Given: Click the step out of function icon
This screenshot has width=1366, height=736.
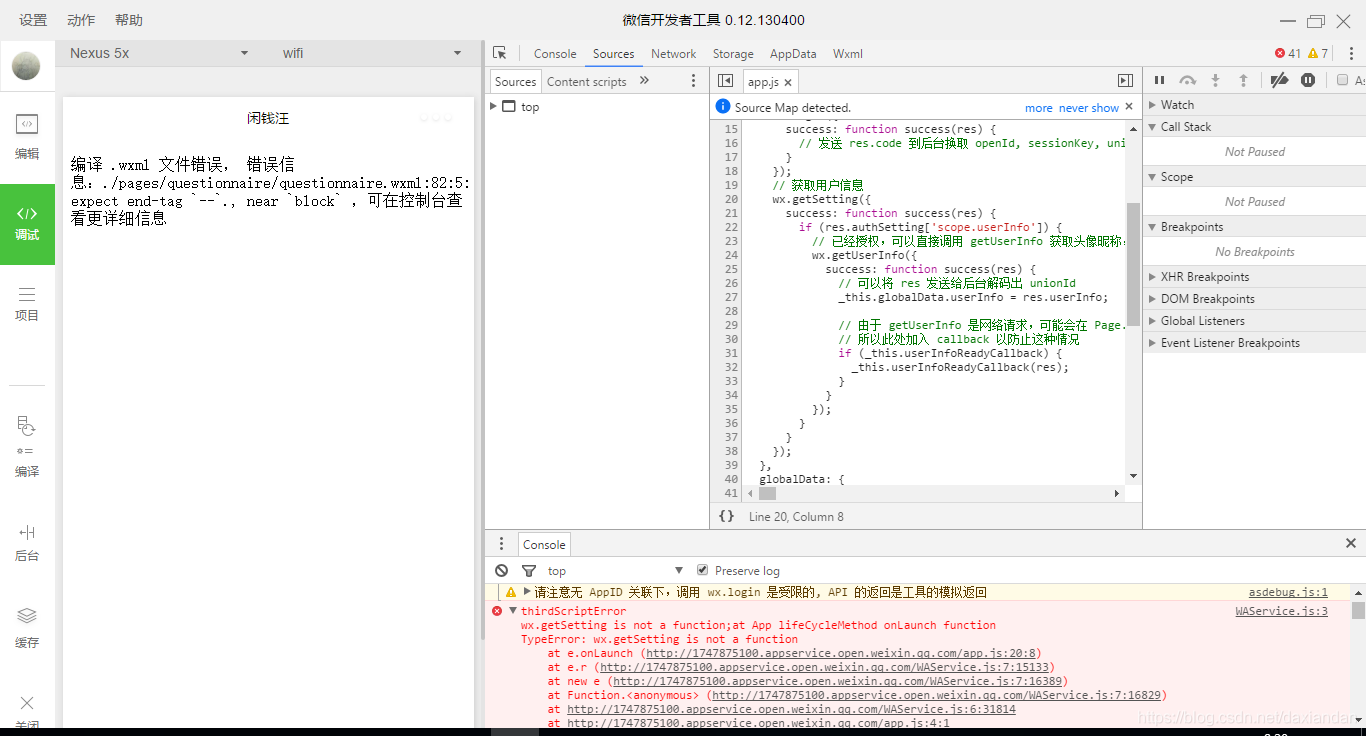Looking at the screenshot, I should pos(1243,80).
